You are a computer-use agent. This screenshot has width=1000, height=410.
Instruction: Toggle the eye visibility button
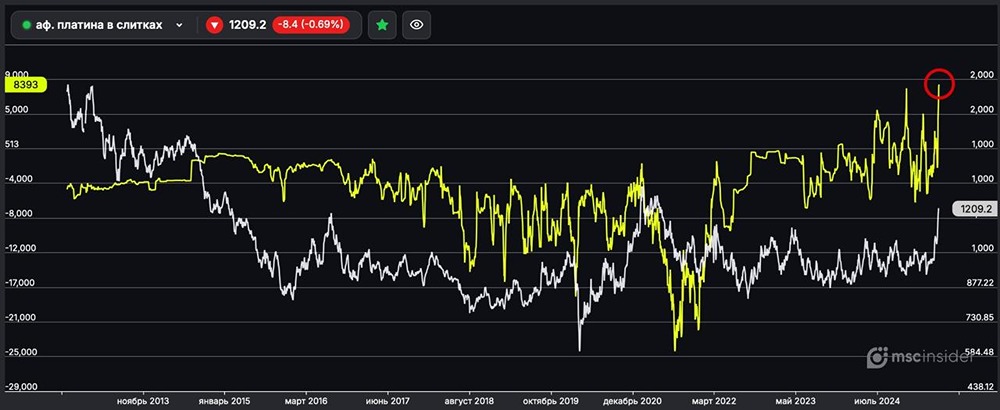pyautogui.click(x=416, y=25)
